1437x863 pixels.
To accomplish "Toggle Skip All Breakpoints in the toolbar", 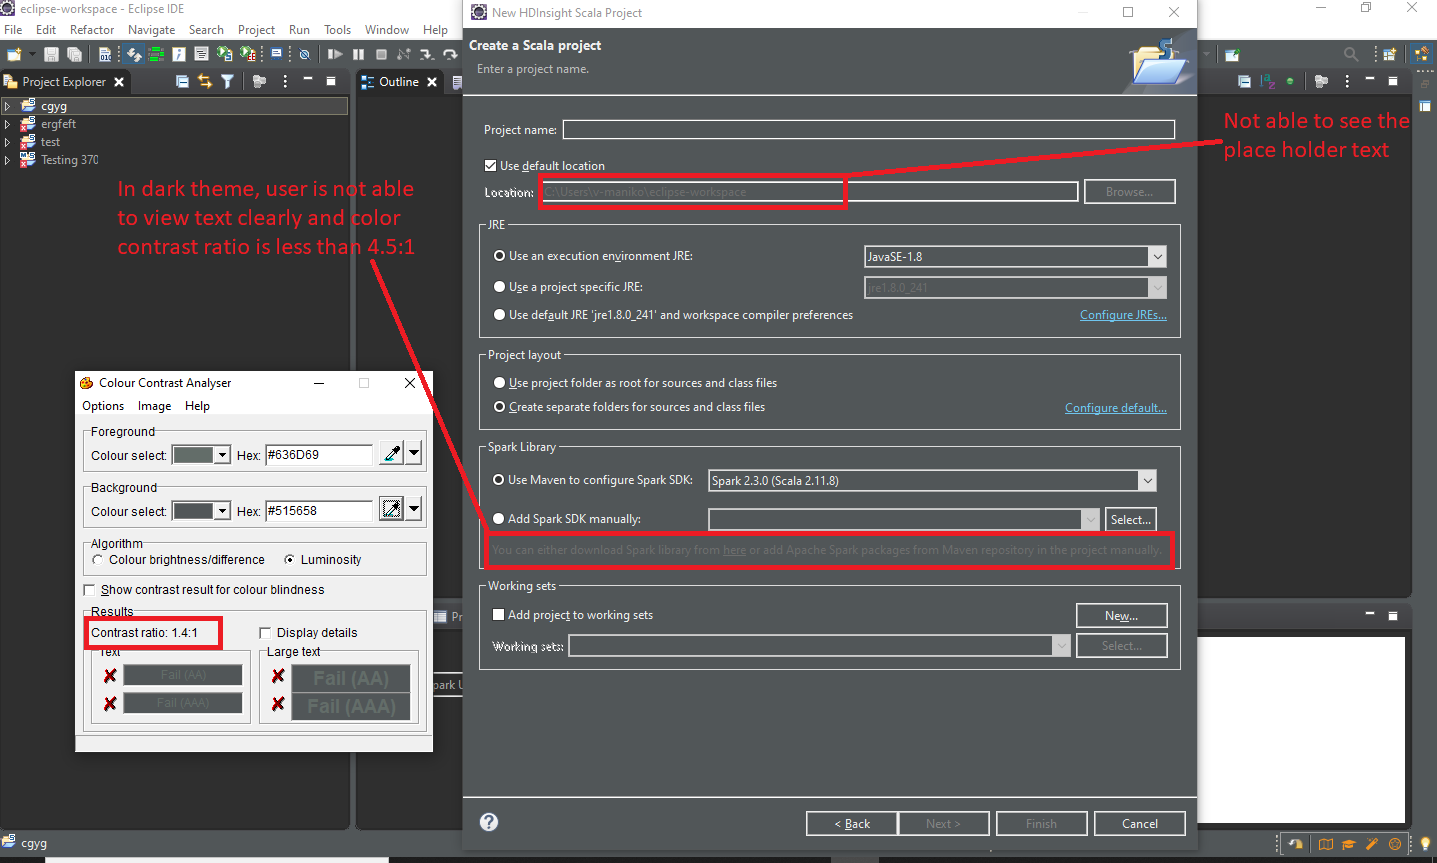I will (305, 54).
